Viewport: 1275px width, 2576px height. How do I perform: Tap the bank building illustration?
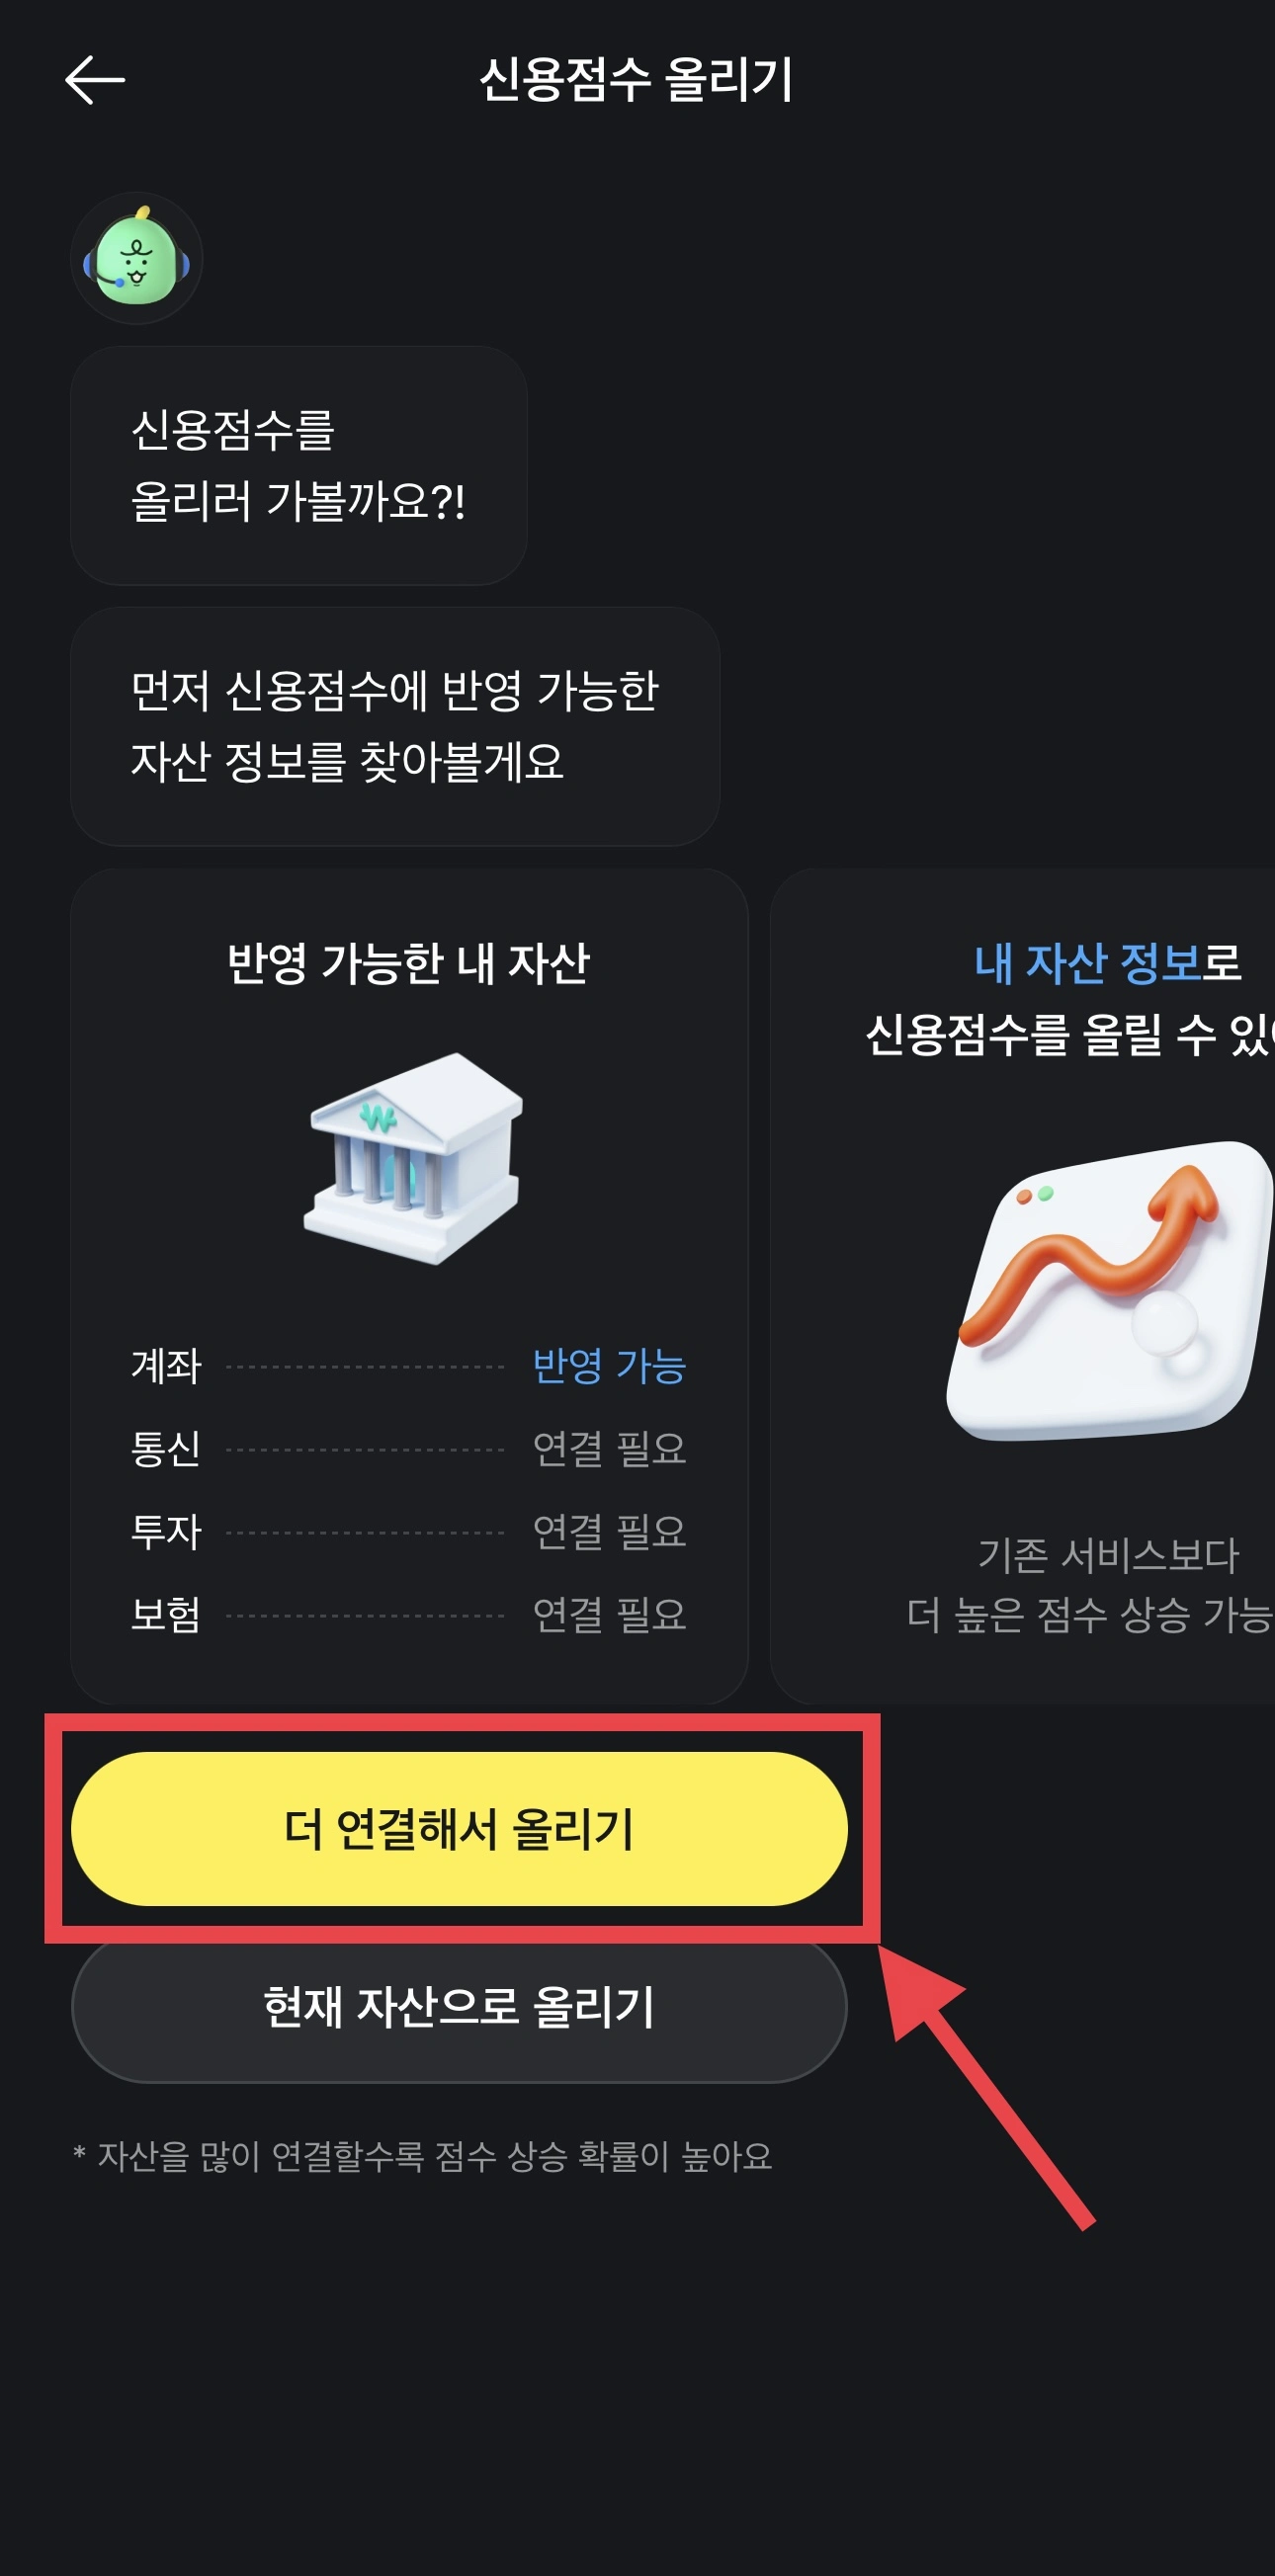click(414, 1158)
